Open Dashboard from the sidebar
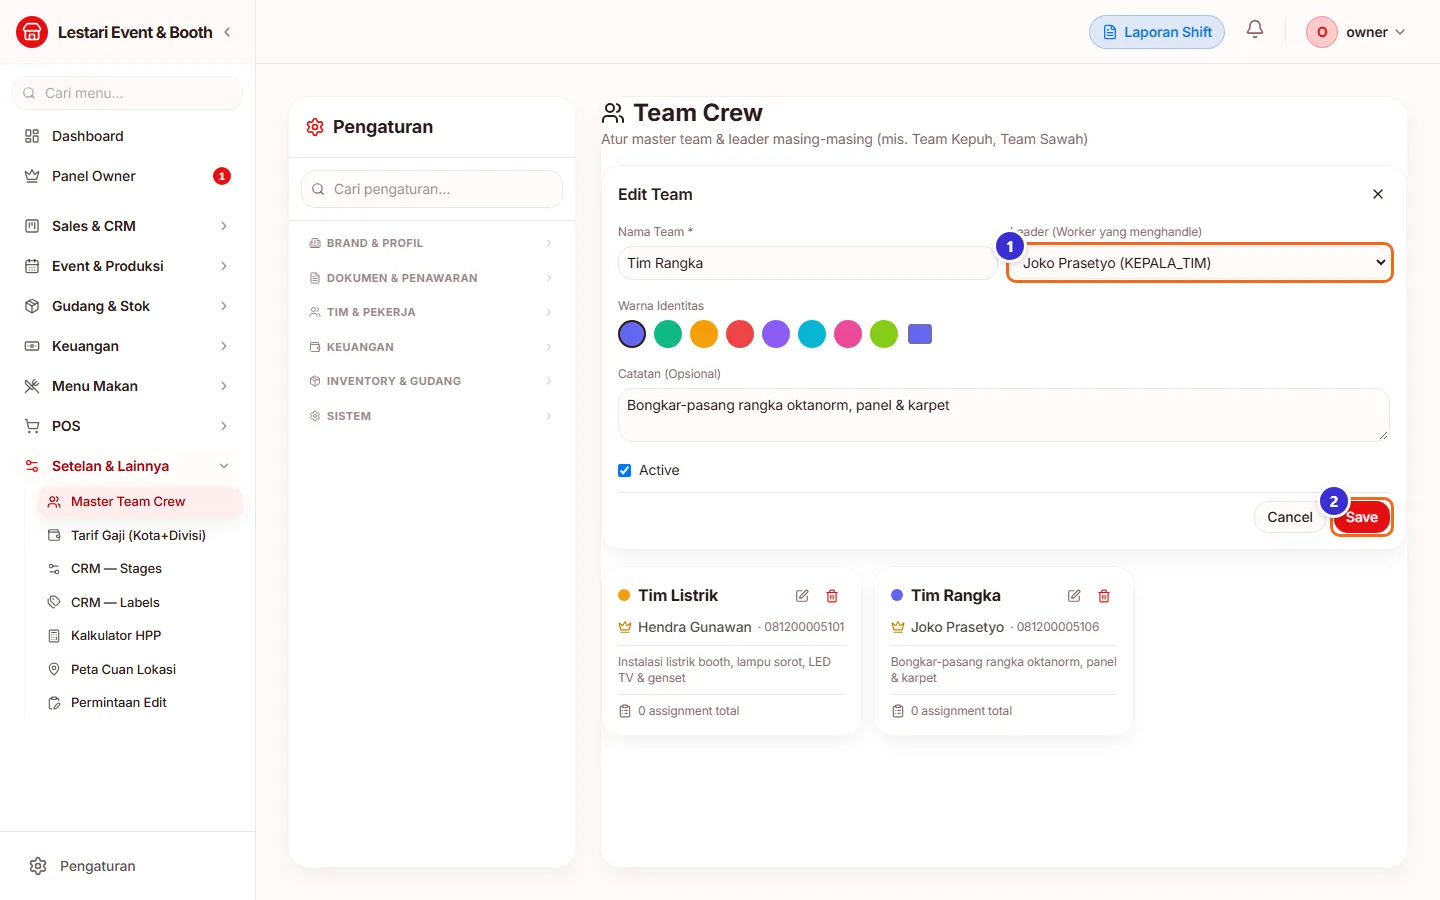The width and height of the screenshot is (1440, 900). pyautogui.click(x=128, y=136)
